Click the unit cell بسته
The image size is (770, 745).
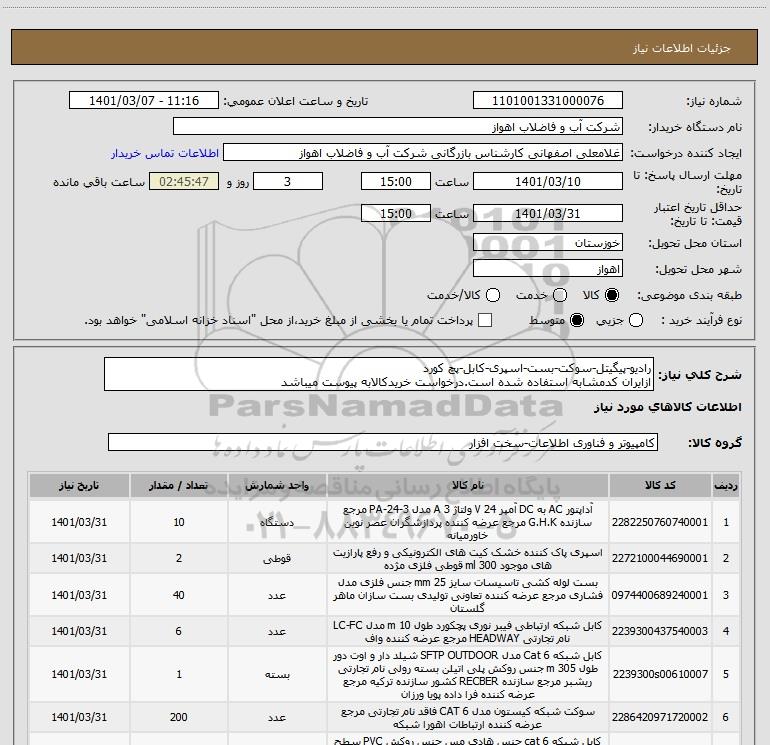(277, 674)
